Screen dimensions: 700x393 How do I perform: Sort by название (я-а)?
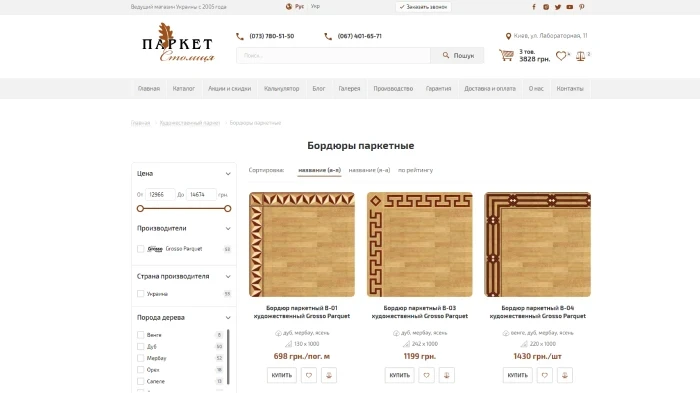click(369, 170)
